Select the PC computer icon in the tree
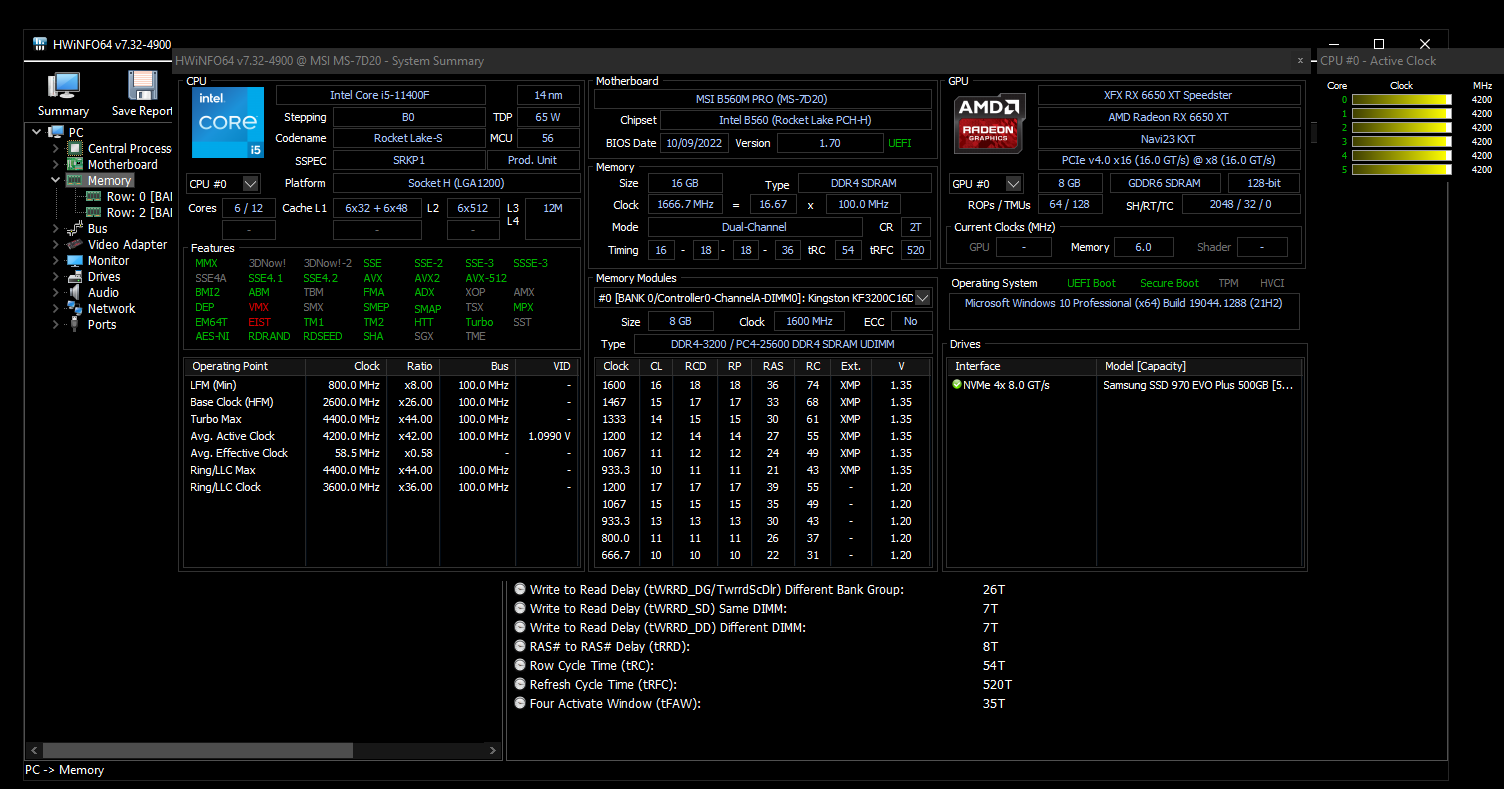 point(56,132)
